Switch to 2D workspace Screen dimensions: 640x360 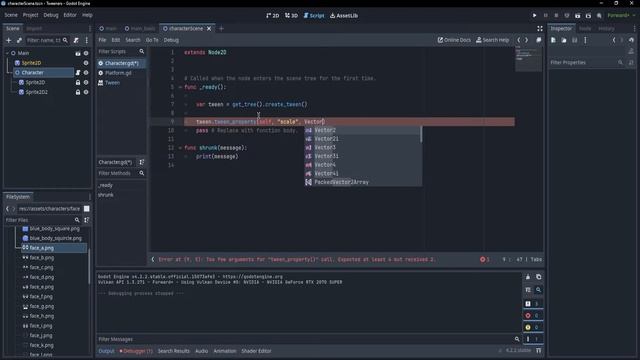click(273, 16)
